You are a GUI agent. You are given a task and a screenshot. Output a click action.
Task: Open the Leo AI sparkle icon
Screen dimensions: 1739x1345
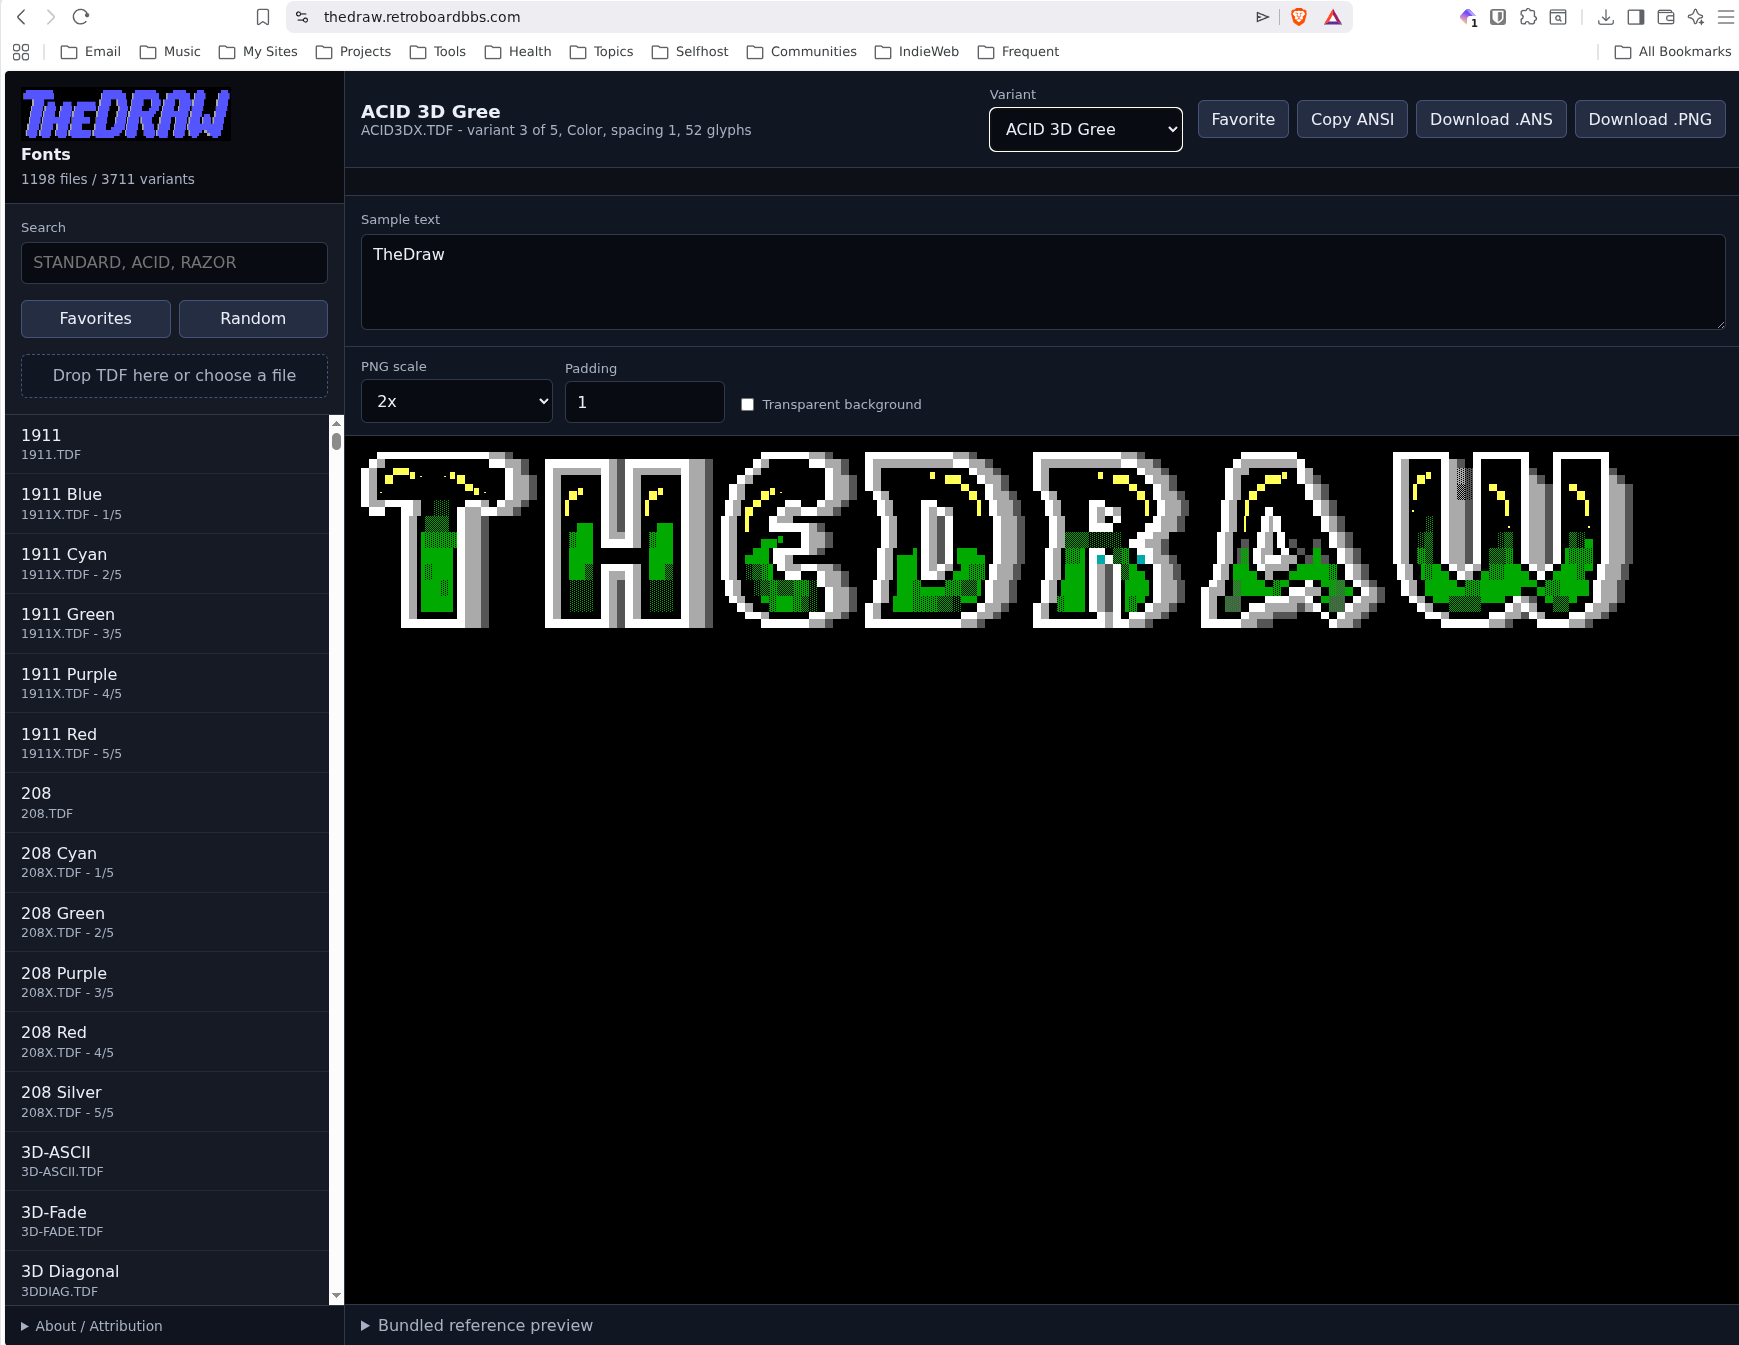pyautogui.click(x=1696, y=17)
